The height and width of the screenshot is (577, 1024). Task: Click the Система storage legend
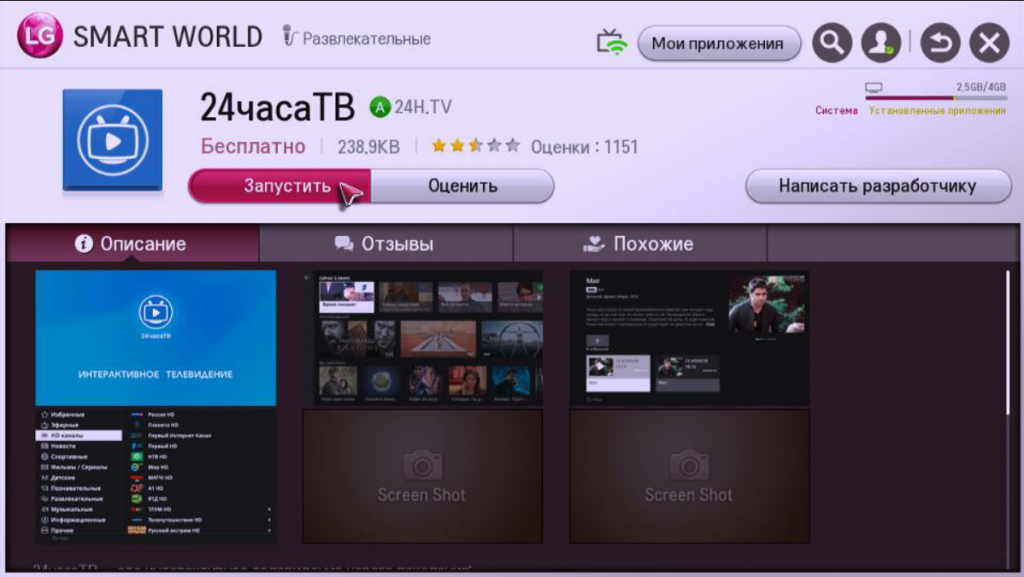836,110
